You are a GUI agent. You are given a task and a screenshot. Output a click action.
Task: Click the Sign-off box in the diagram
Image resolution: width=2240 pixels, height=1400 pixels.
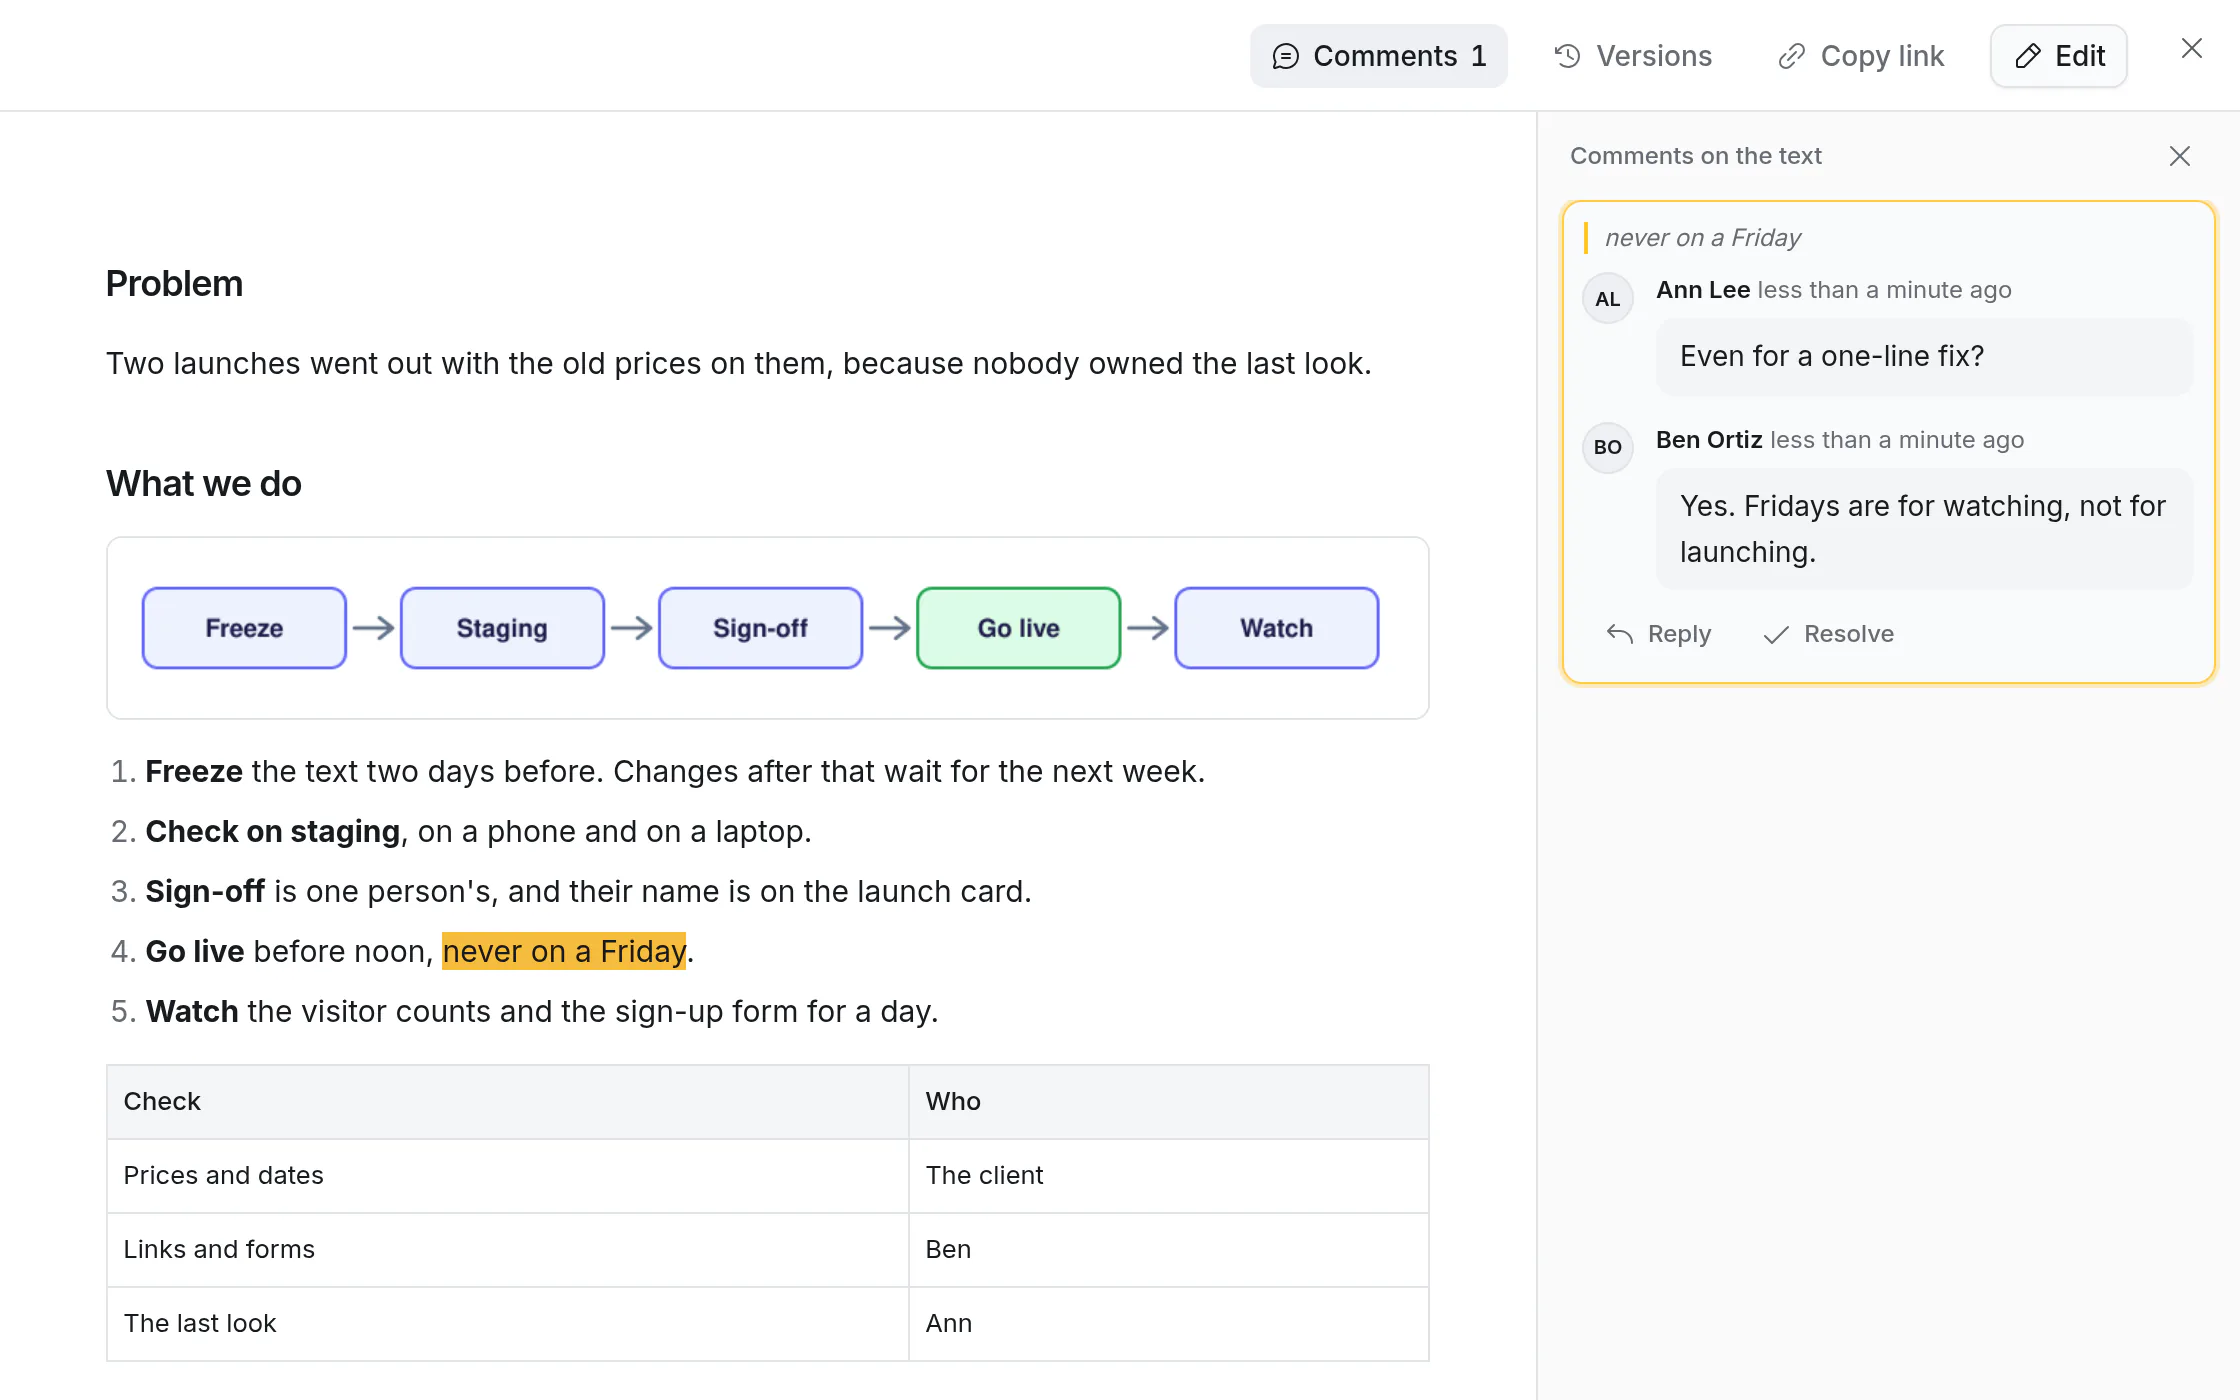point(760,628)
